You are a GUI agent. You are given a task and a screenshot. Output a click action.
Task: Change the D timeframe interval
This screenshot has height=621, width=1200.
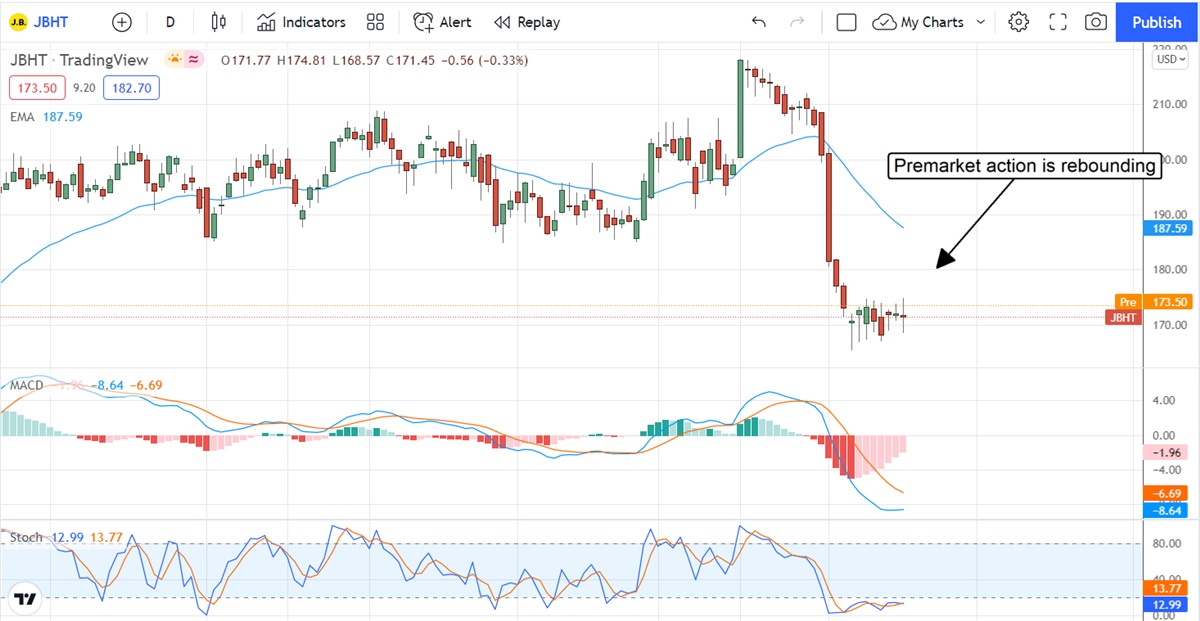[170, 22]
